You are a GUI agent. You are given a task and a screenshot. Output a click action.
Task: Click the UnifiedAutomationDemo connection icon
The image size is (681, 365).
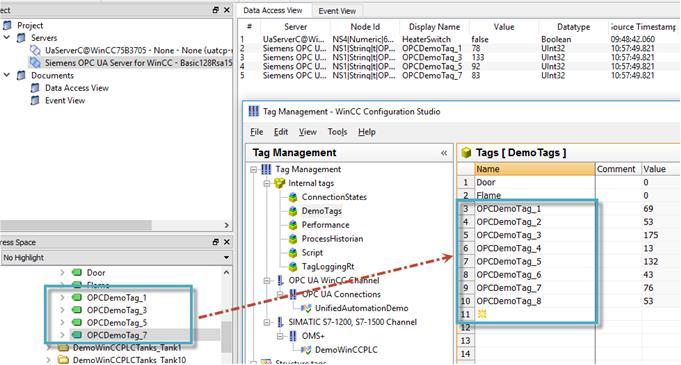click(x=306, y=309)
